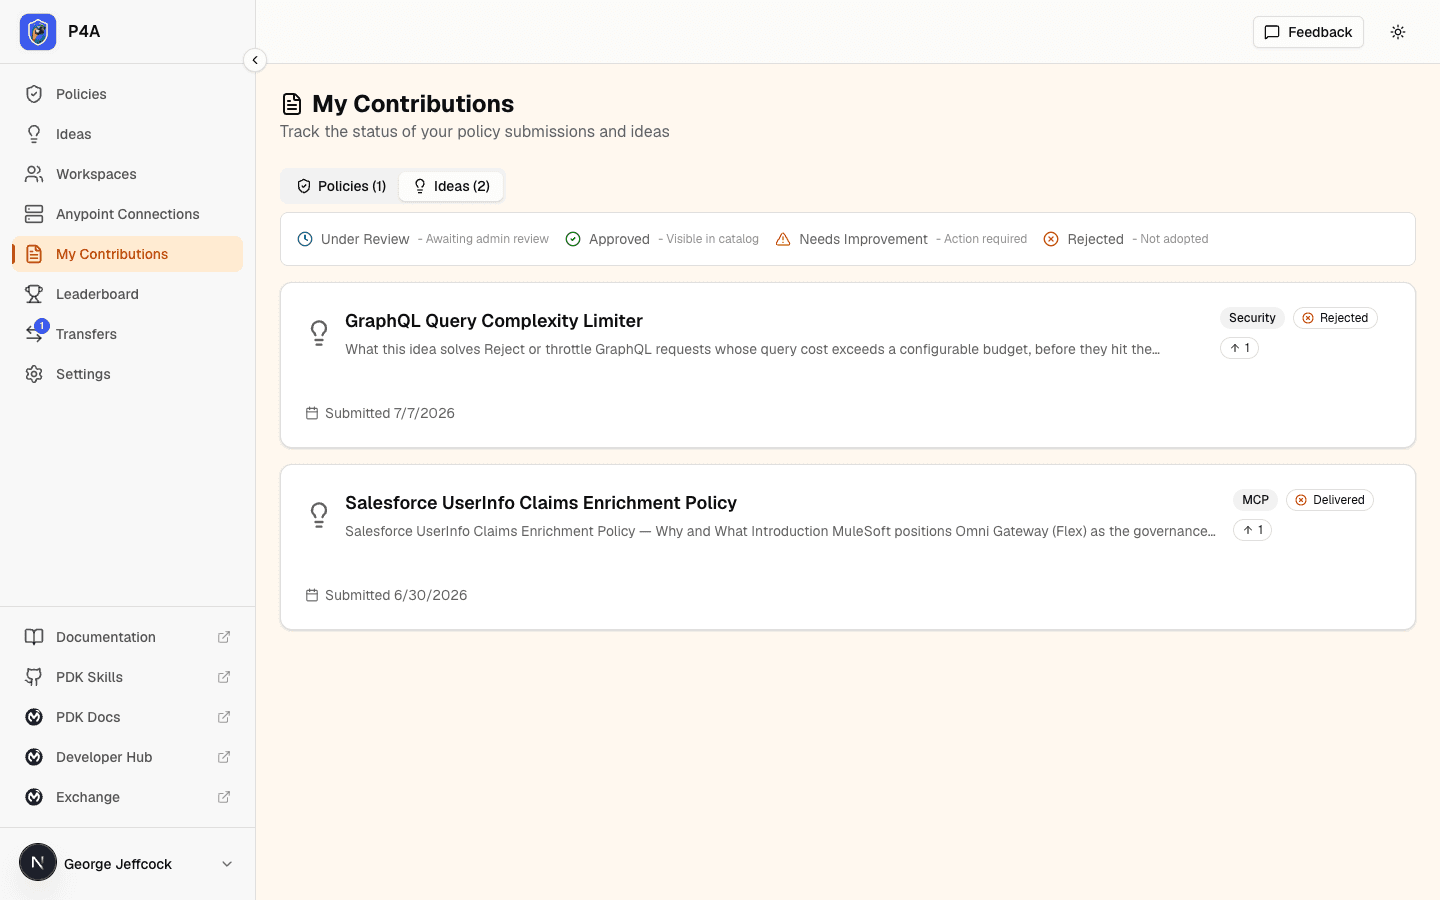The image size is (1440, 900).
Task: Switch to the Ideas (2) tab
Action: pos(451,186)
